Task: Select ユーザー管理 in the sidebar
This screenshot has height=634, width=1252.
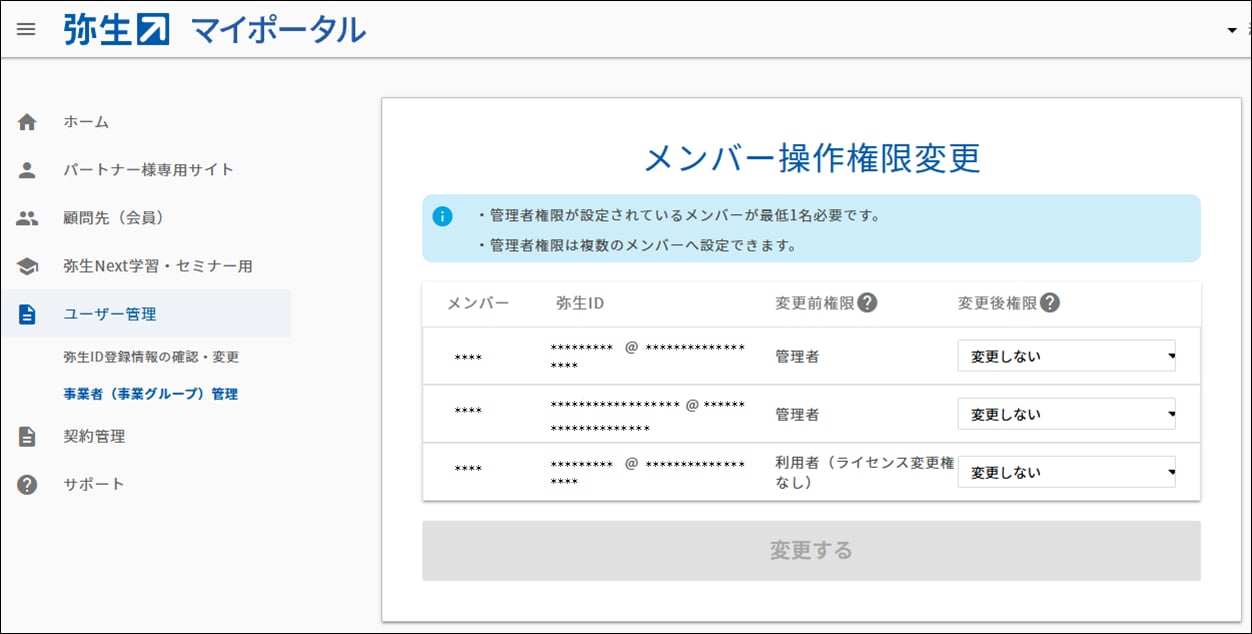Action: [x=110, y=314]
